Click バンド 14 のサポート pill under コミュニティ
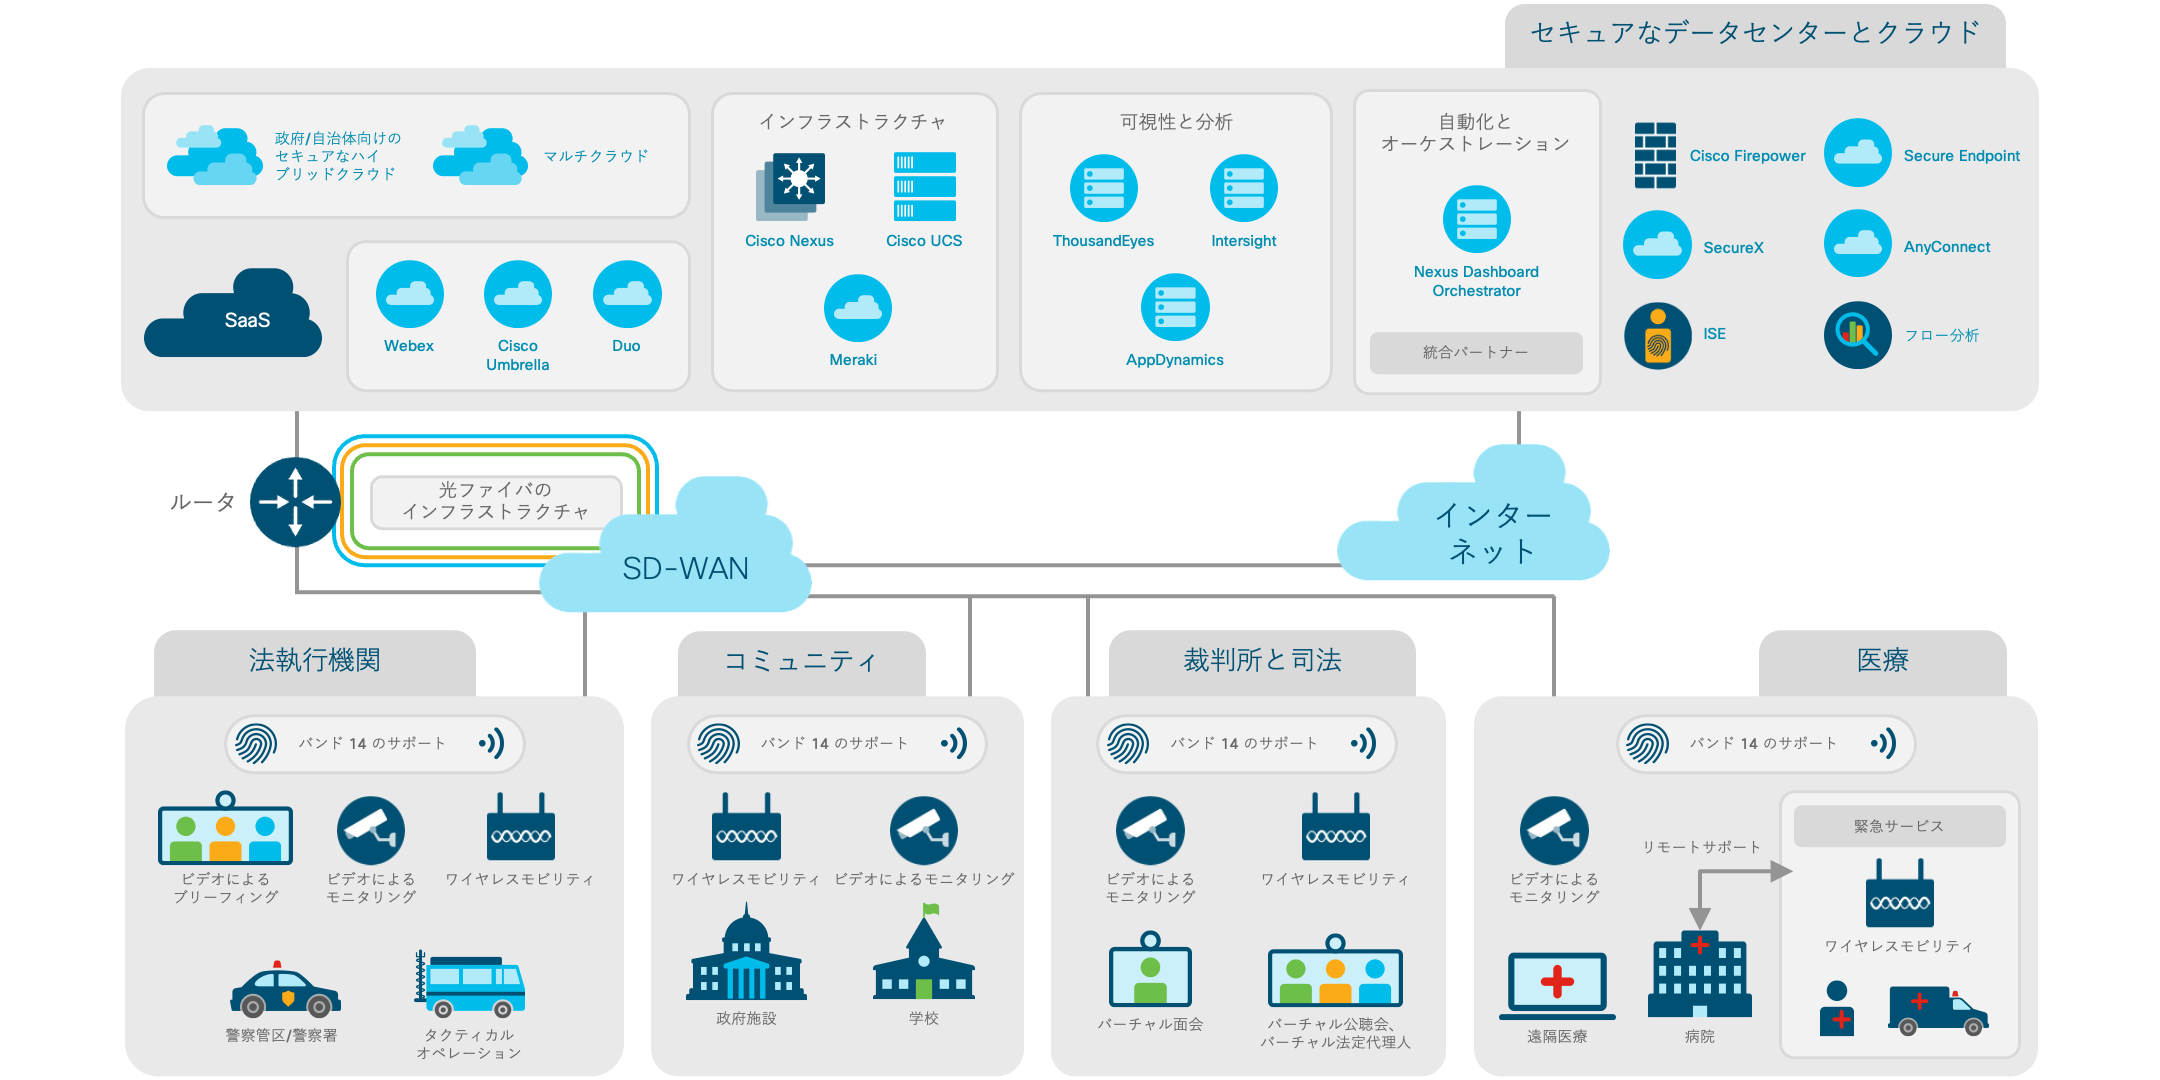Screen dimensions: 2160x1080 (x=837, y=744)
